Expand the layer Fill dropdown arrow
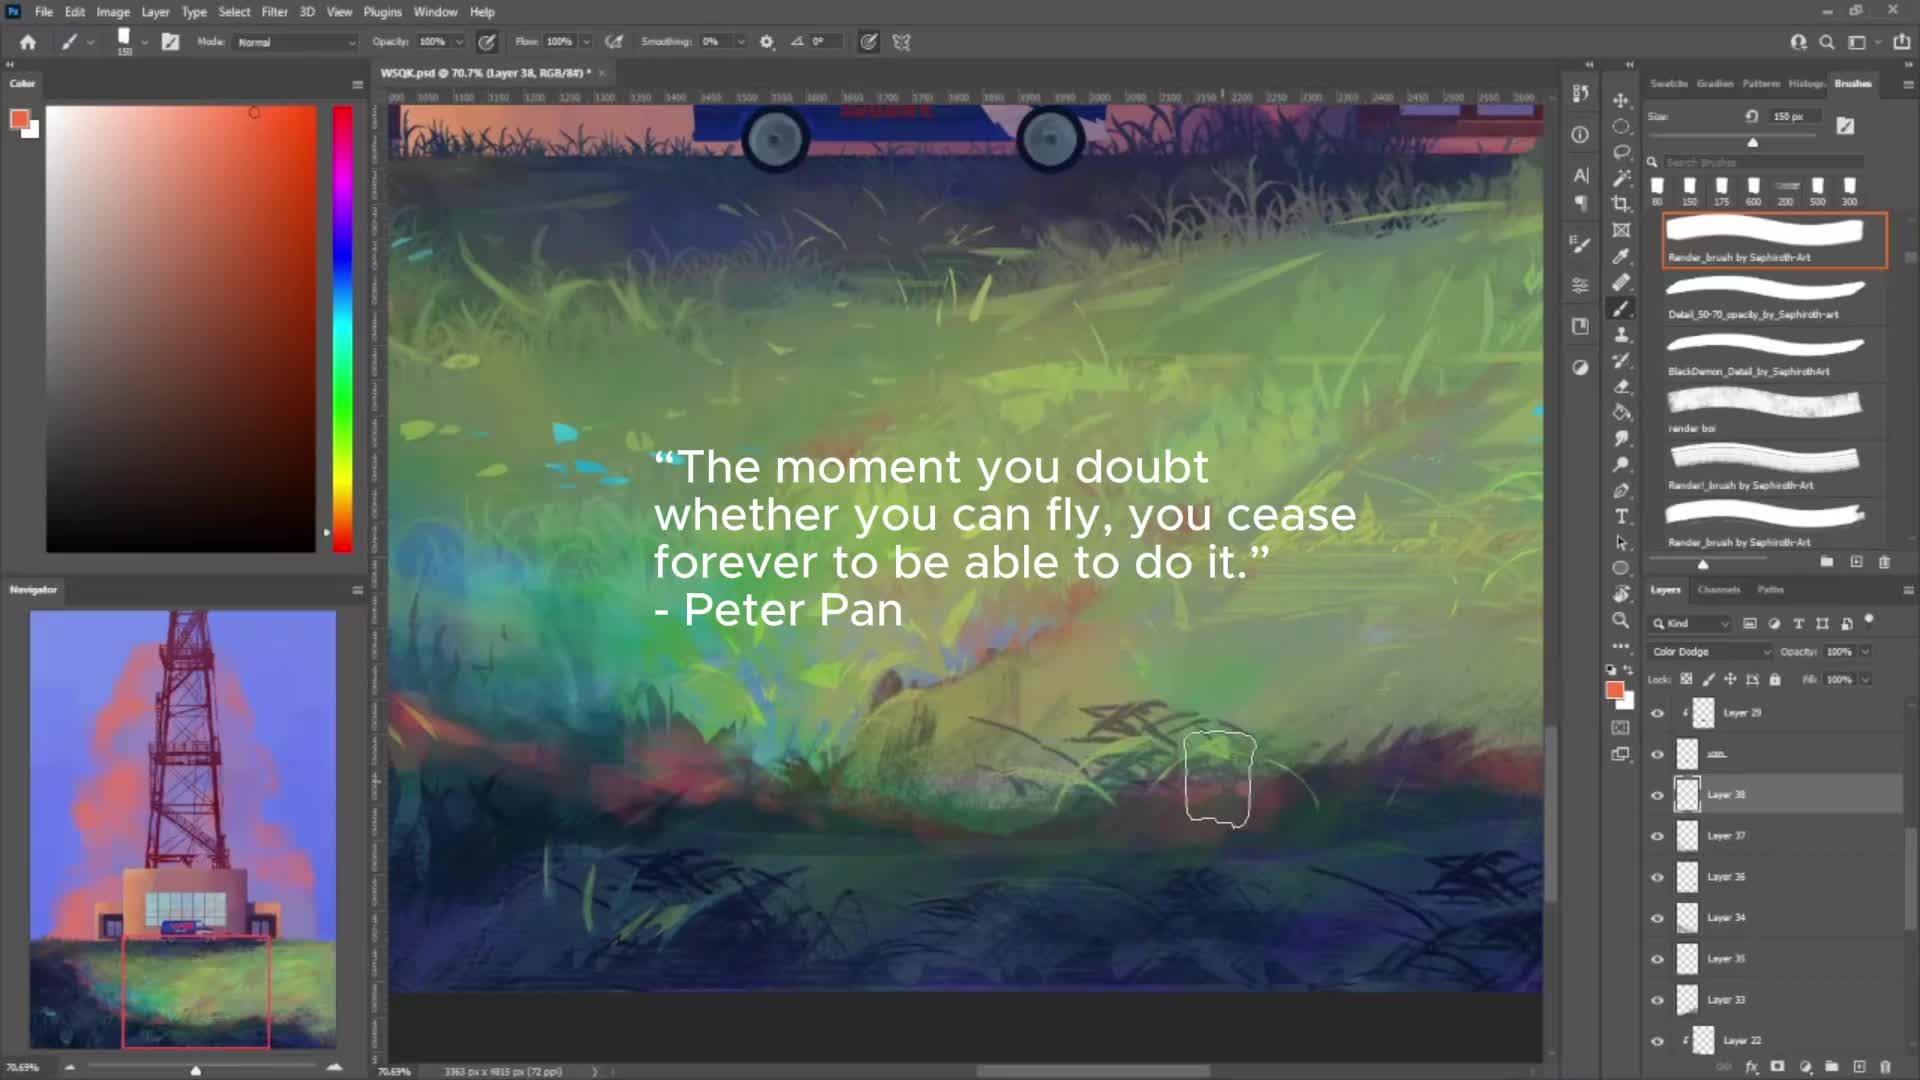1920x1080 pixels. 1865,680
